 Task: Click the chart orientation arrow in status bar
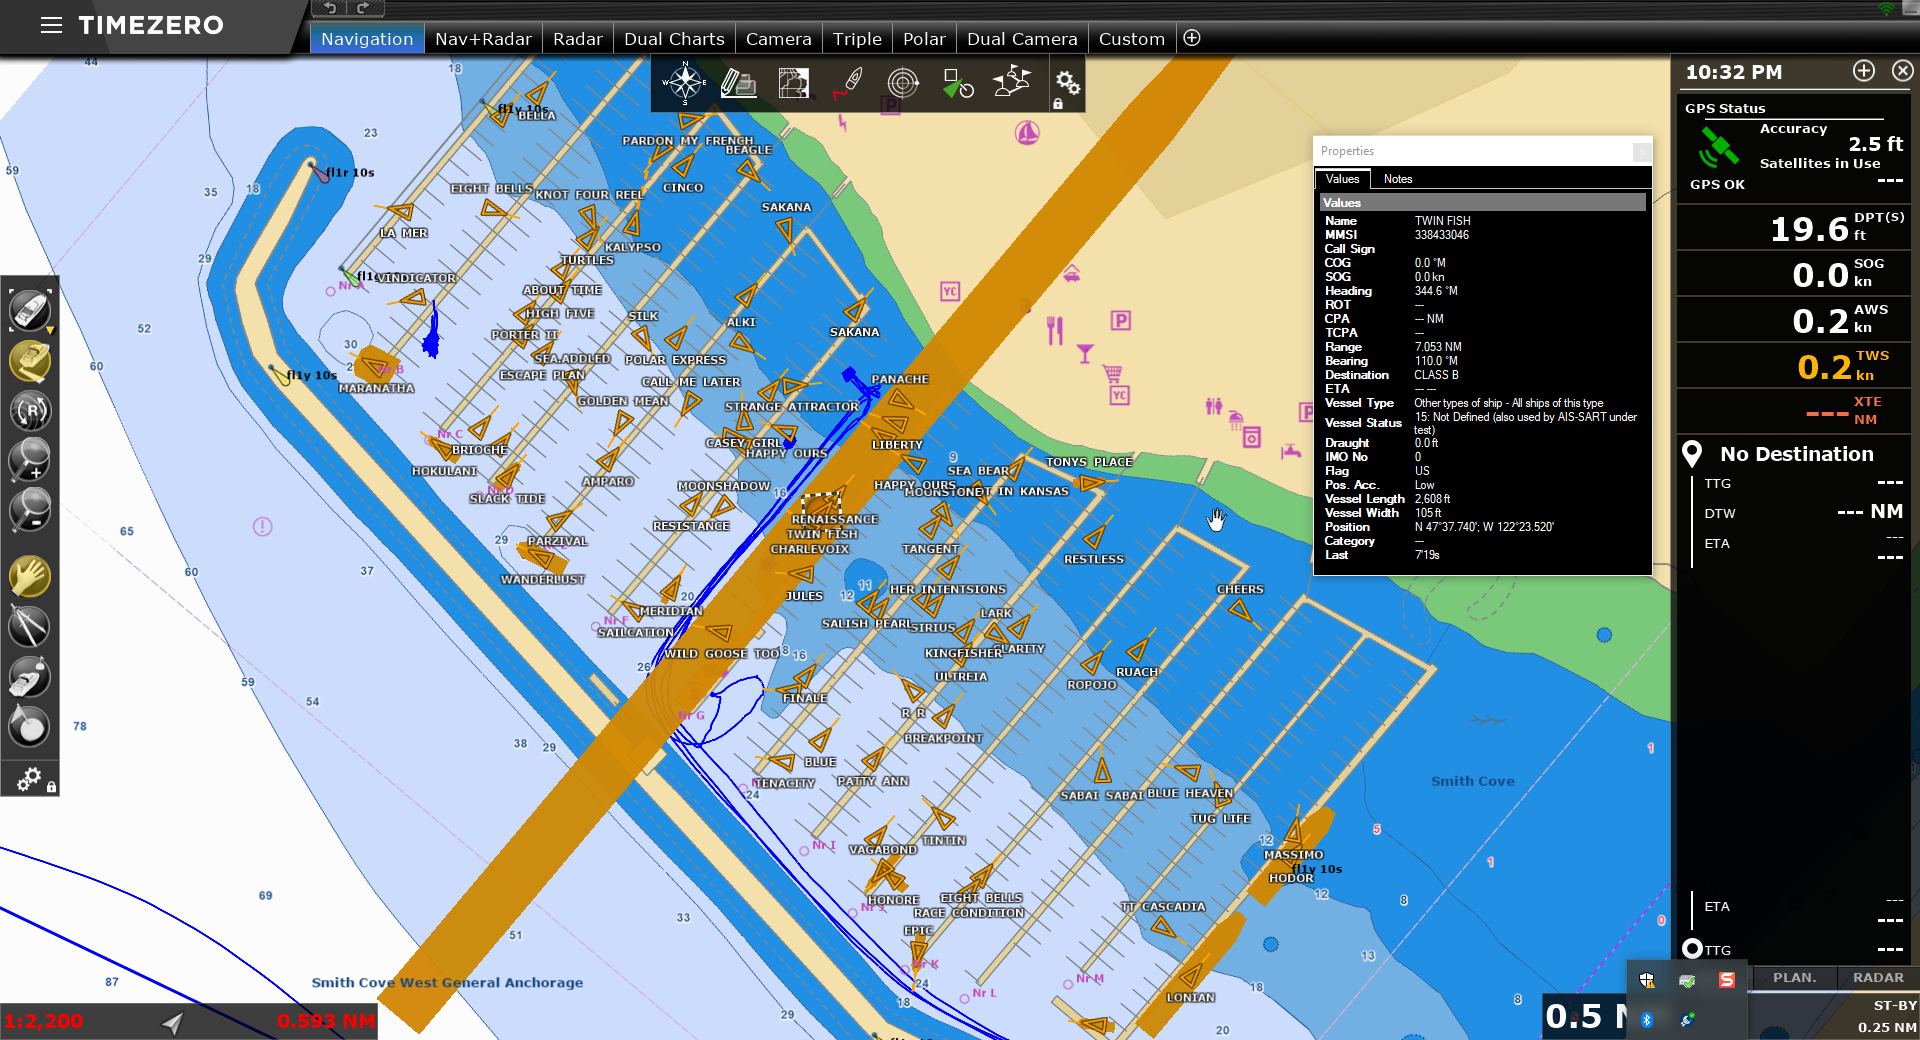pyautogui.click(x=173, y=1022)
